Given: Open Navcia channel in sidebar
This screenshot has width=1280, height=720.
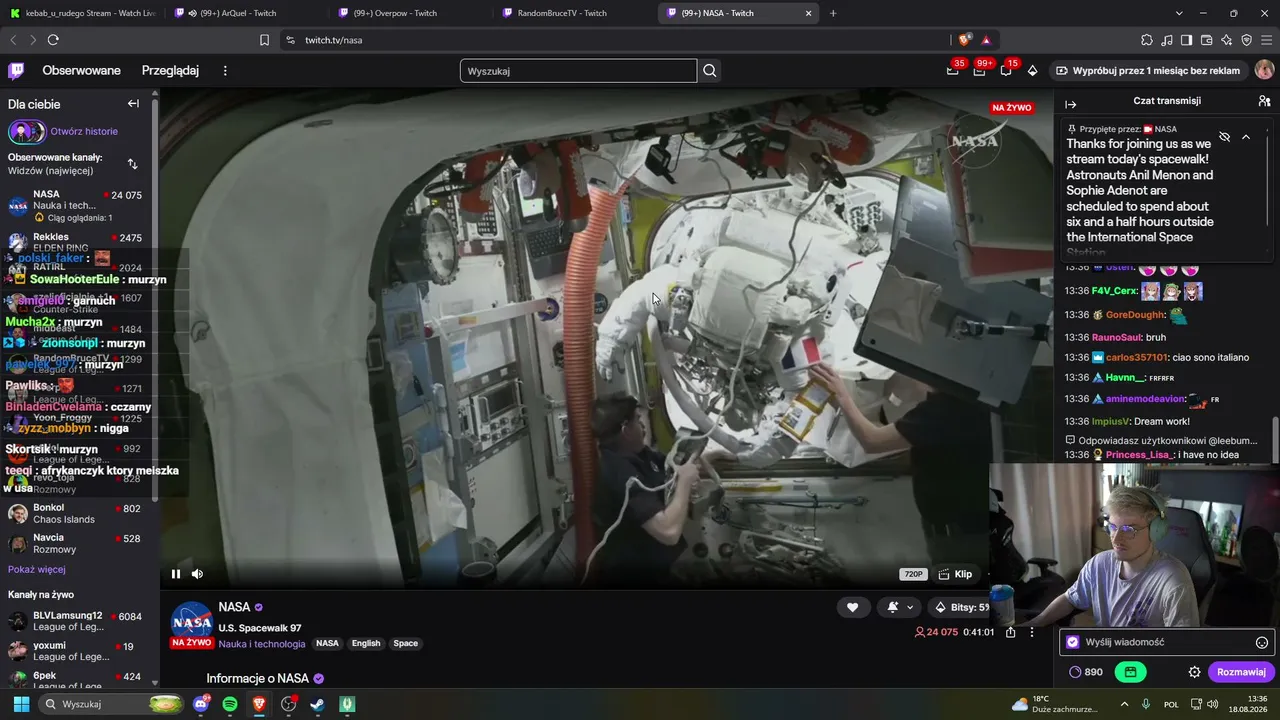Looking at the screenshot, I should coord(77,543).
